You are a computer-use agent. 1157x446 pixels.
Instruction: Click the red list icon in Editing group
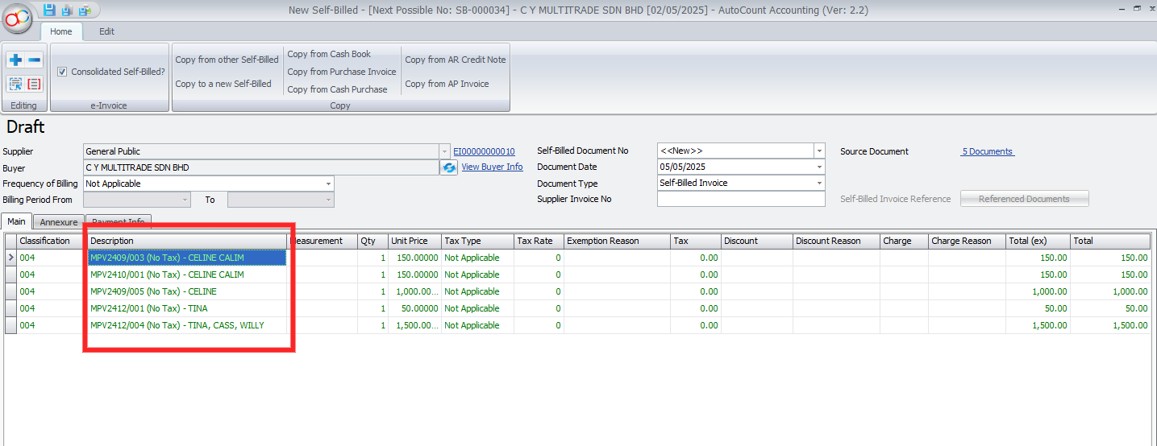[34, 84]
